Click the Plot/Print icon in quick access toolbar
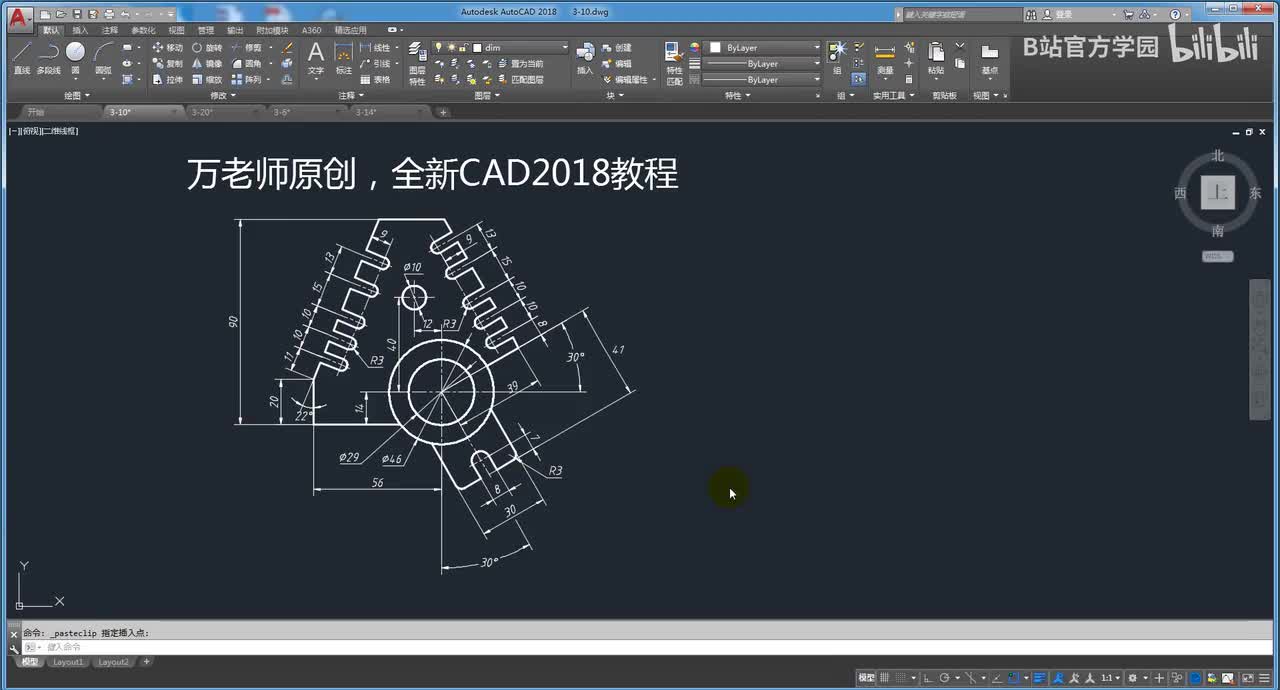 pyautogui.click(x=110, y=14)
